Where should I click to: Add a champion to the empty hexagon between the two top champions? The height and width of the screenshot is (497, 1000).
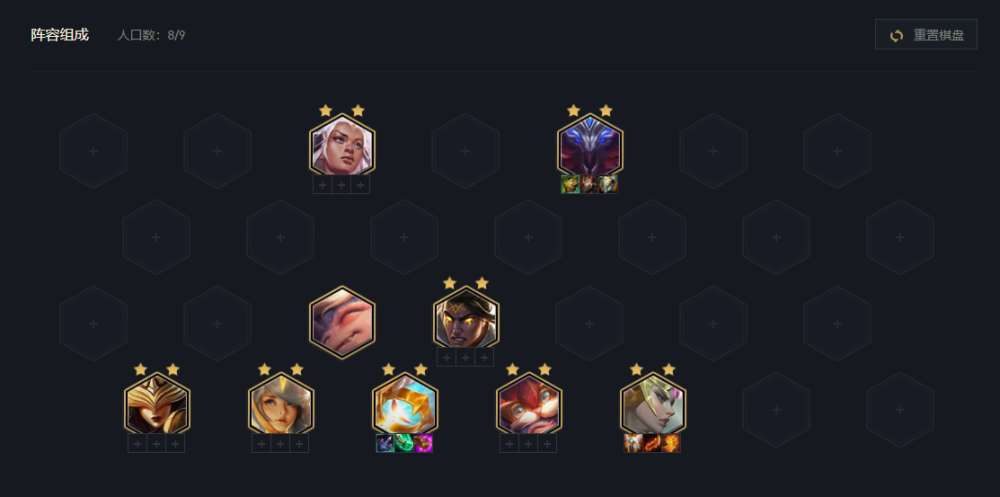coord(466,151)
